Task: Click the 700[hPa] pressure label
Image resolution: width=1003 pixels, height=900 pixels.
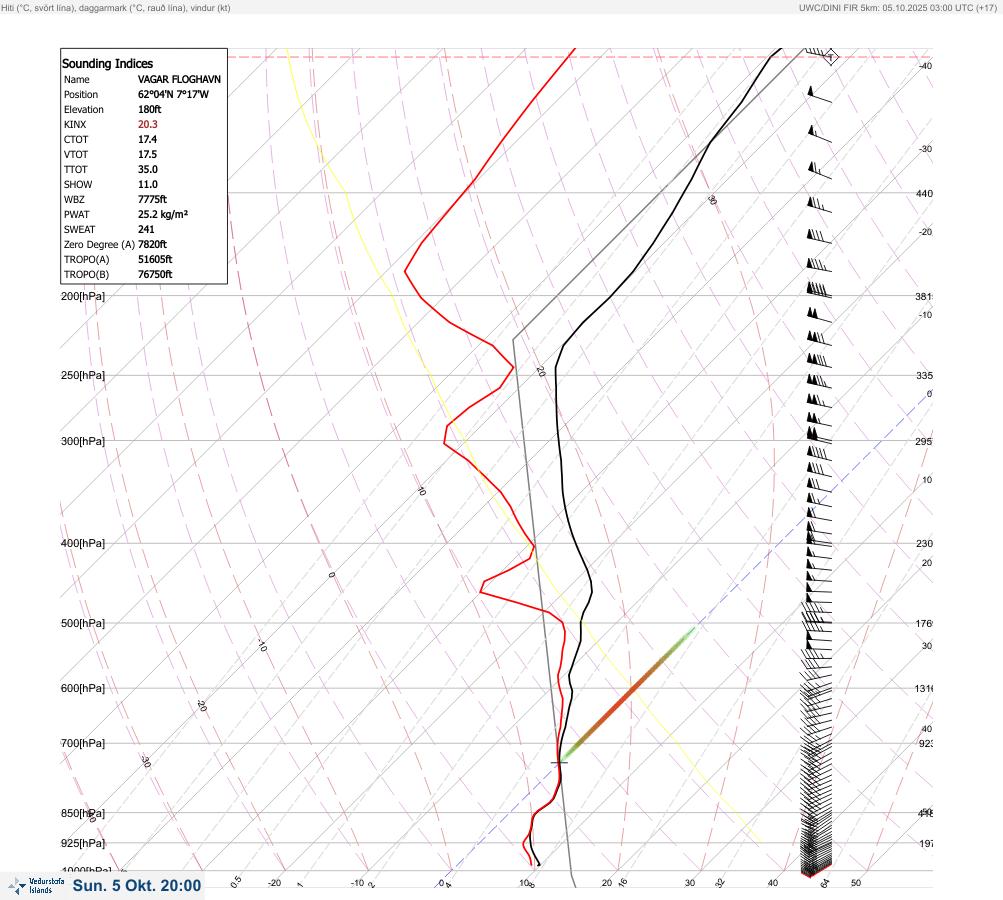Action: [x=83, y=743]
